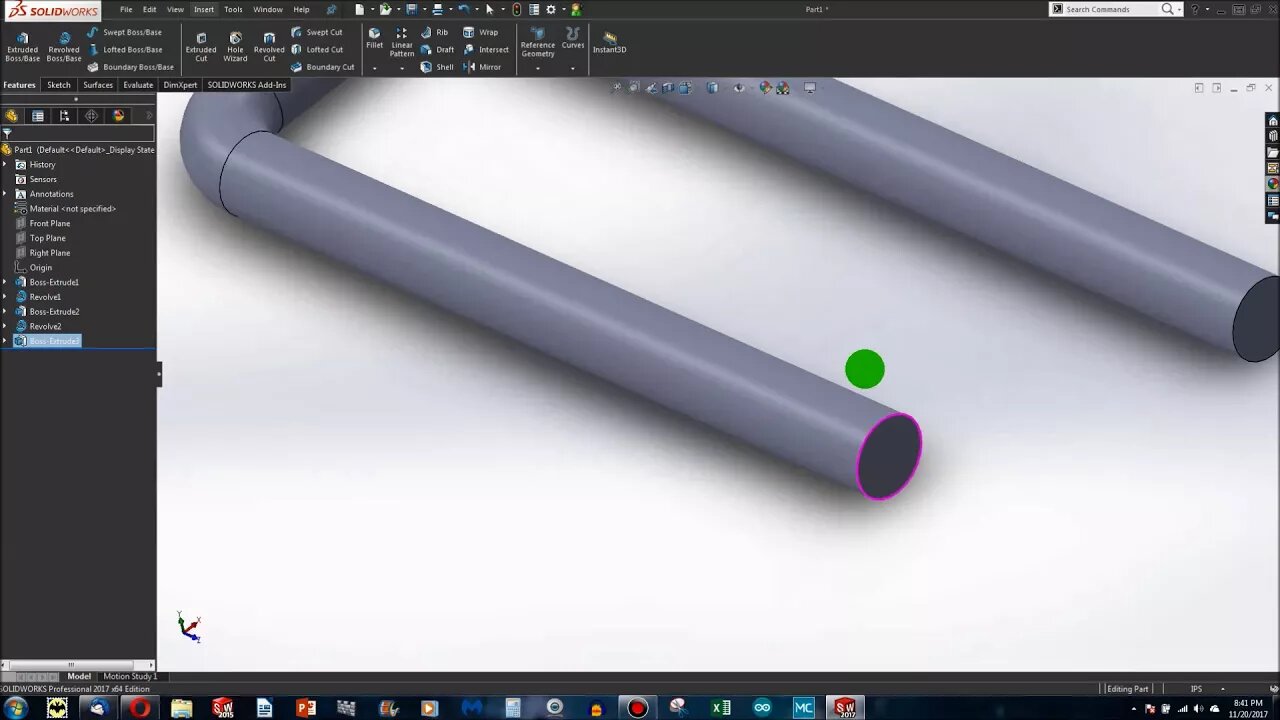Open the Insert menu
Viewport: 1280px width, 720px height.
(204, 9)
